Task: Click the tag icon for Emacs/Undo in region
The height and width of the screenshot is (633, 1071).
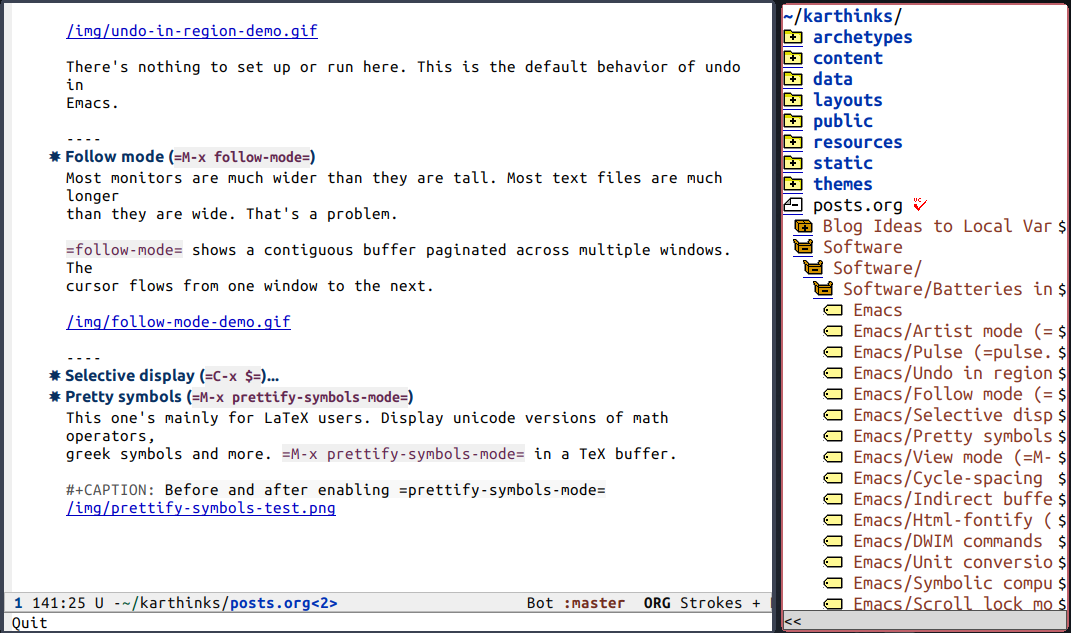Action: (833, 374)
